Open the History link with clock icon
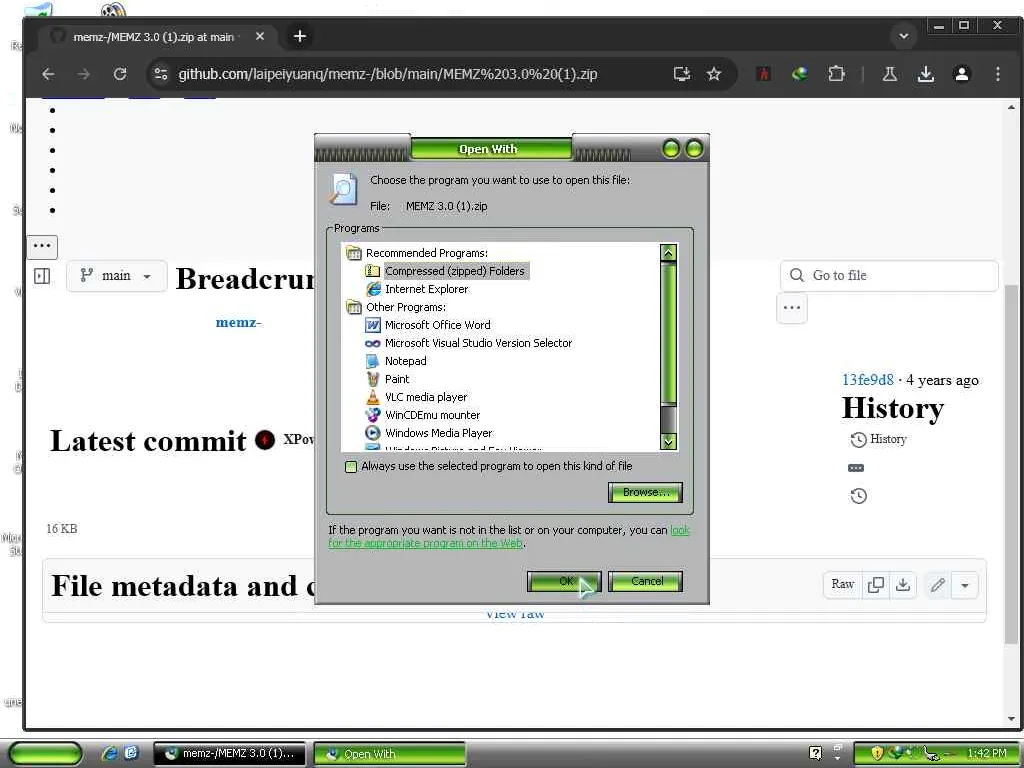Viewport: 1024px width, 768px height. [878, 440]
